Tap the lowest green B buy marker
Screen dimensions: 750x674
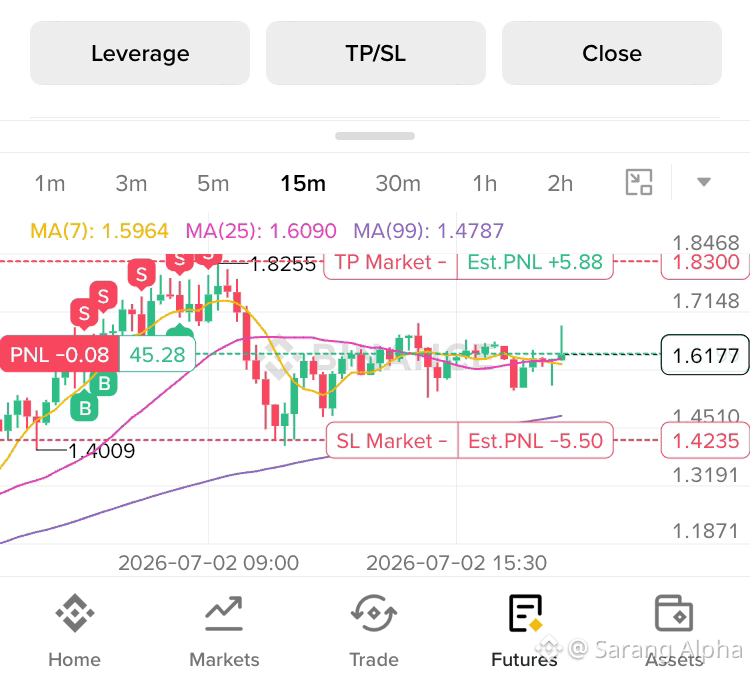pyautogui.click(x=85, y=408)
